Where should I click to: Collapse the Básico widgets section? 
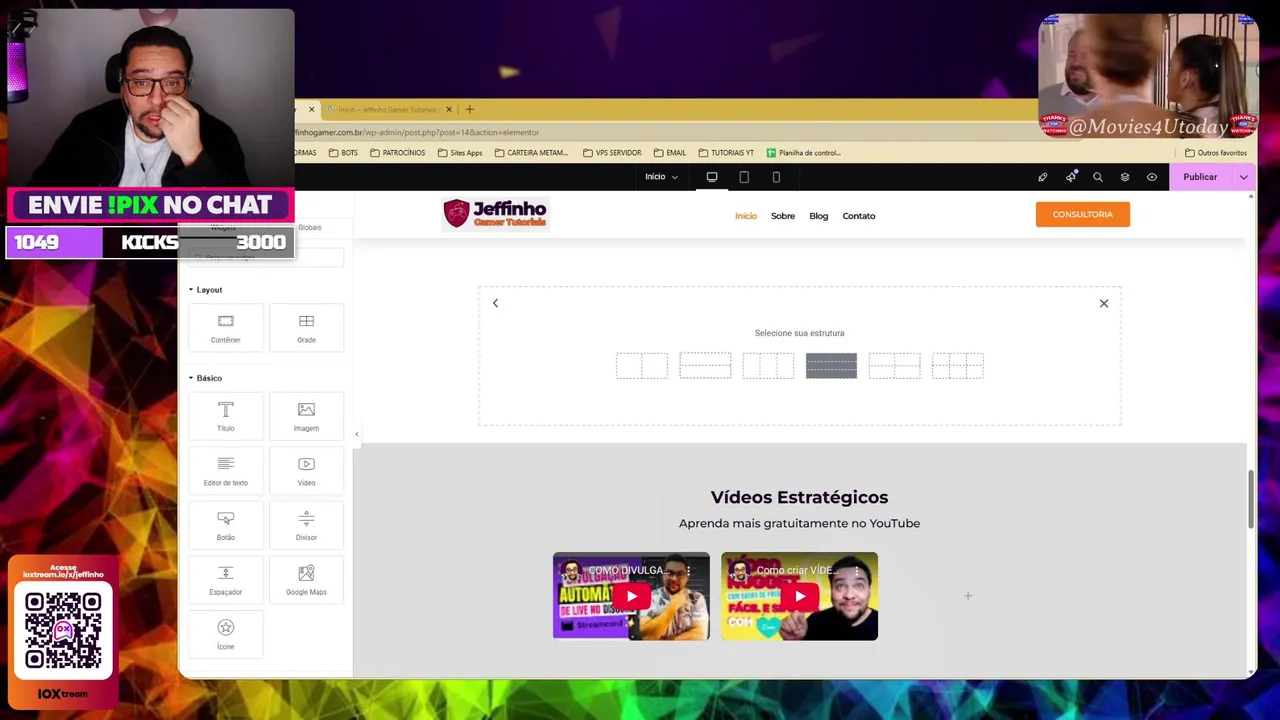(206, 378)
